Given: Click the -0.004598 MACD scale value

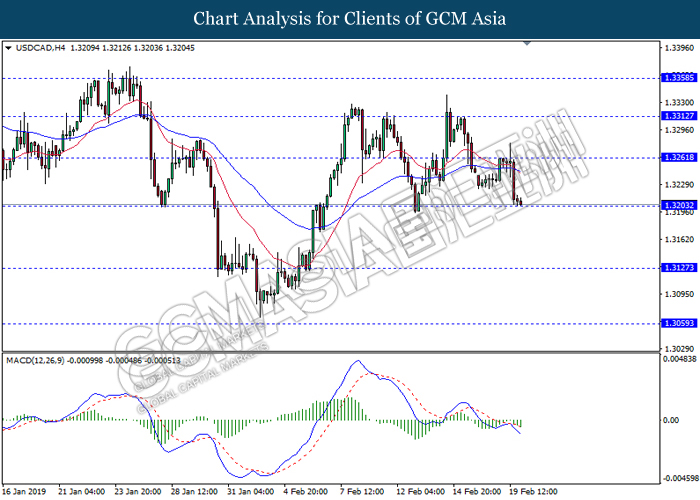Looking at the screenshot, I should [x=681, y=479].
